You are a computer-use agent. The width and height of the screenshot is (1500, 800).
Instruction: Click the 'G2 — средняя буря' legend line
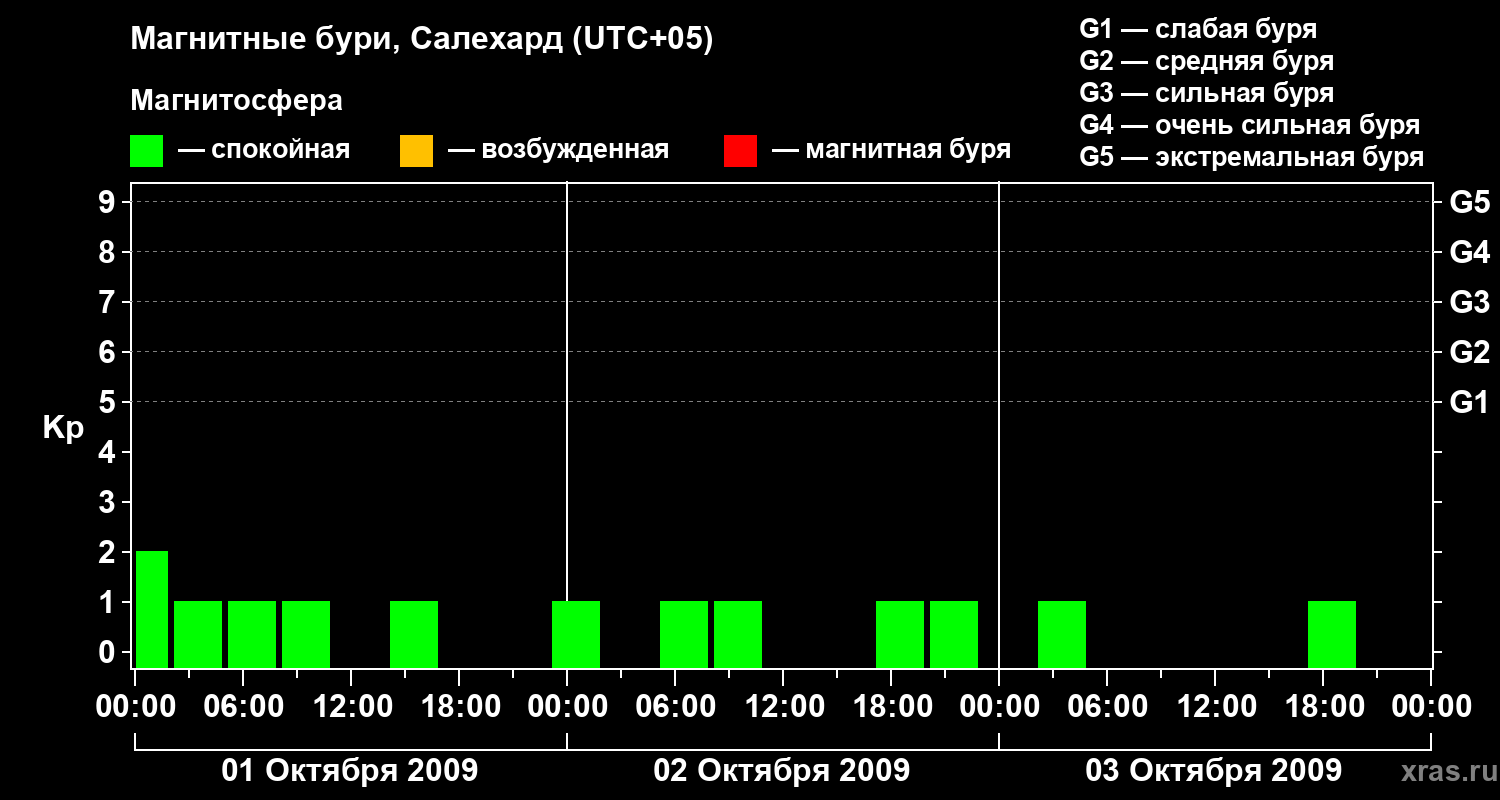pos(1206,61)
